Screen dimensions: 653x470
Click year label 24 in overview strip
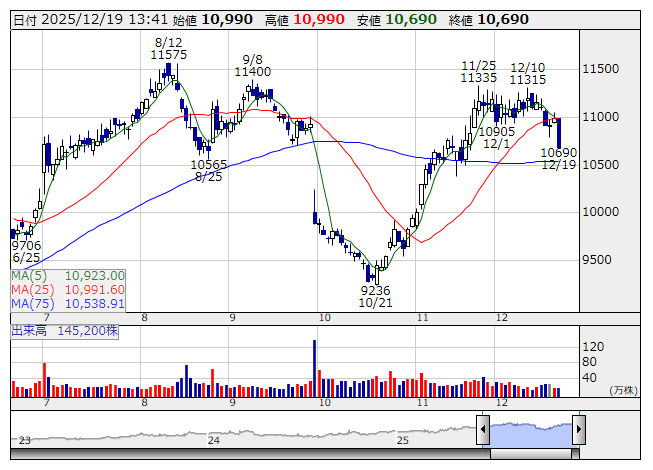[214, 440]
